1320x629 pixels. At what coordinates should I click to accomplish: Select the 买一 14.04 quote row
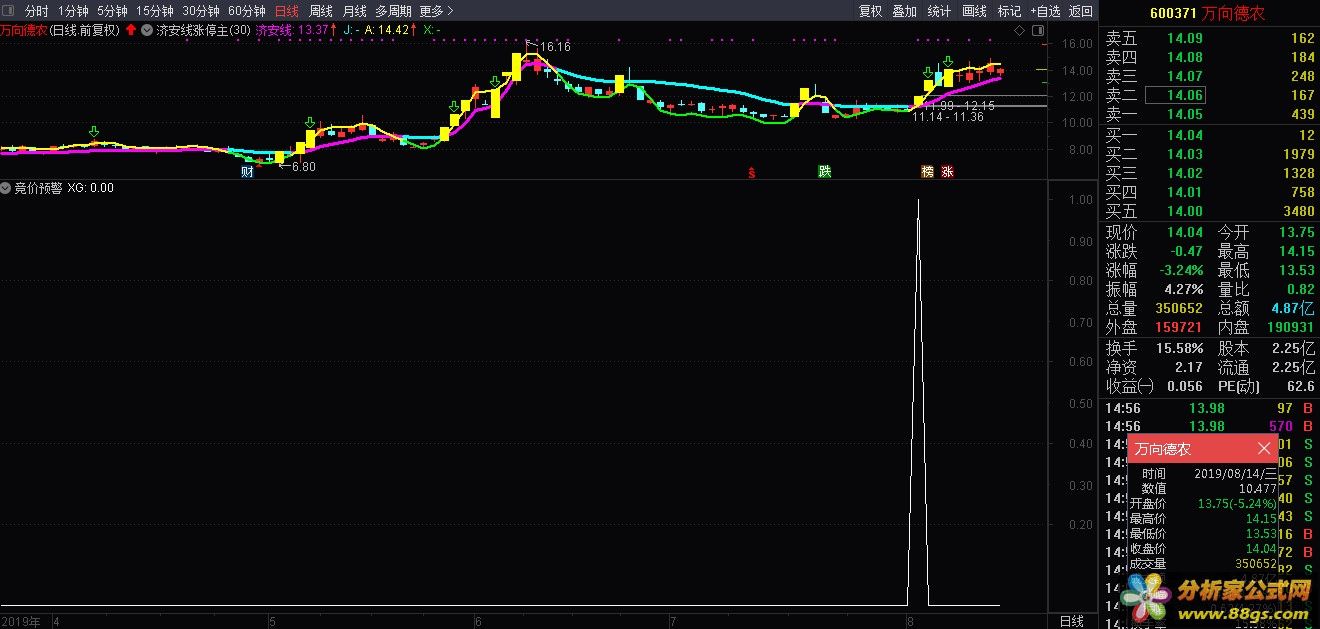tap(1209, 135)
